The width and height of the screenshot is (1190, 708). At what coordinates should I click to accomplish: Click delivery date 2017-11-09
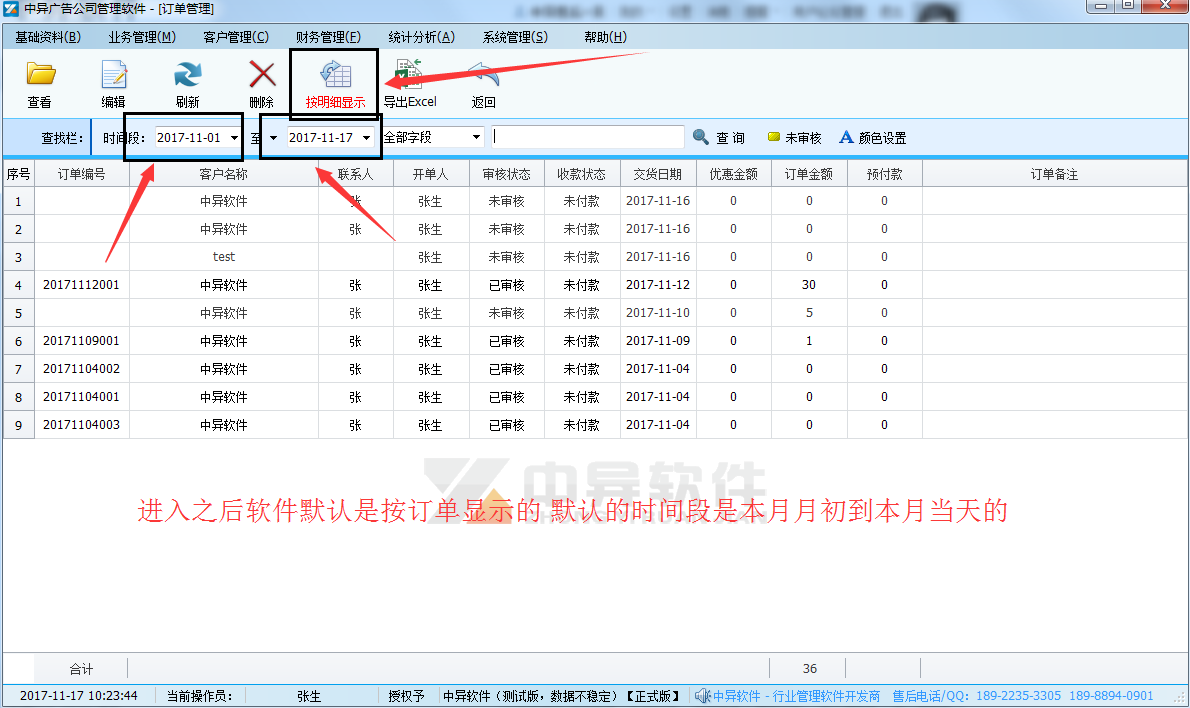(657, 341)
